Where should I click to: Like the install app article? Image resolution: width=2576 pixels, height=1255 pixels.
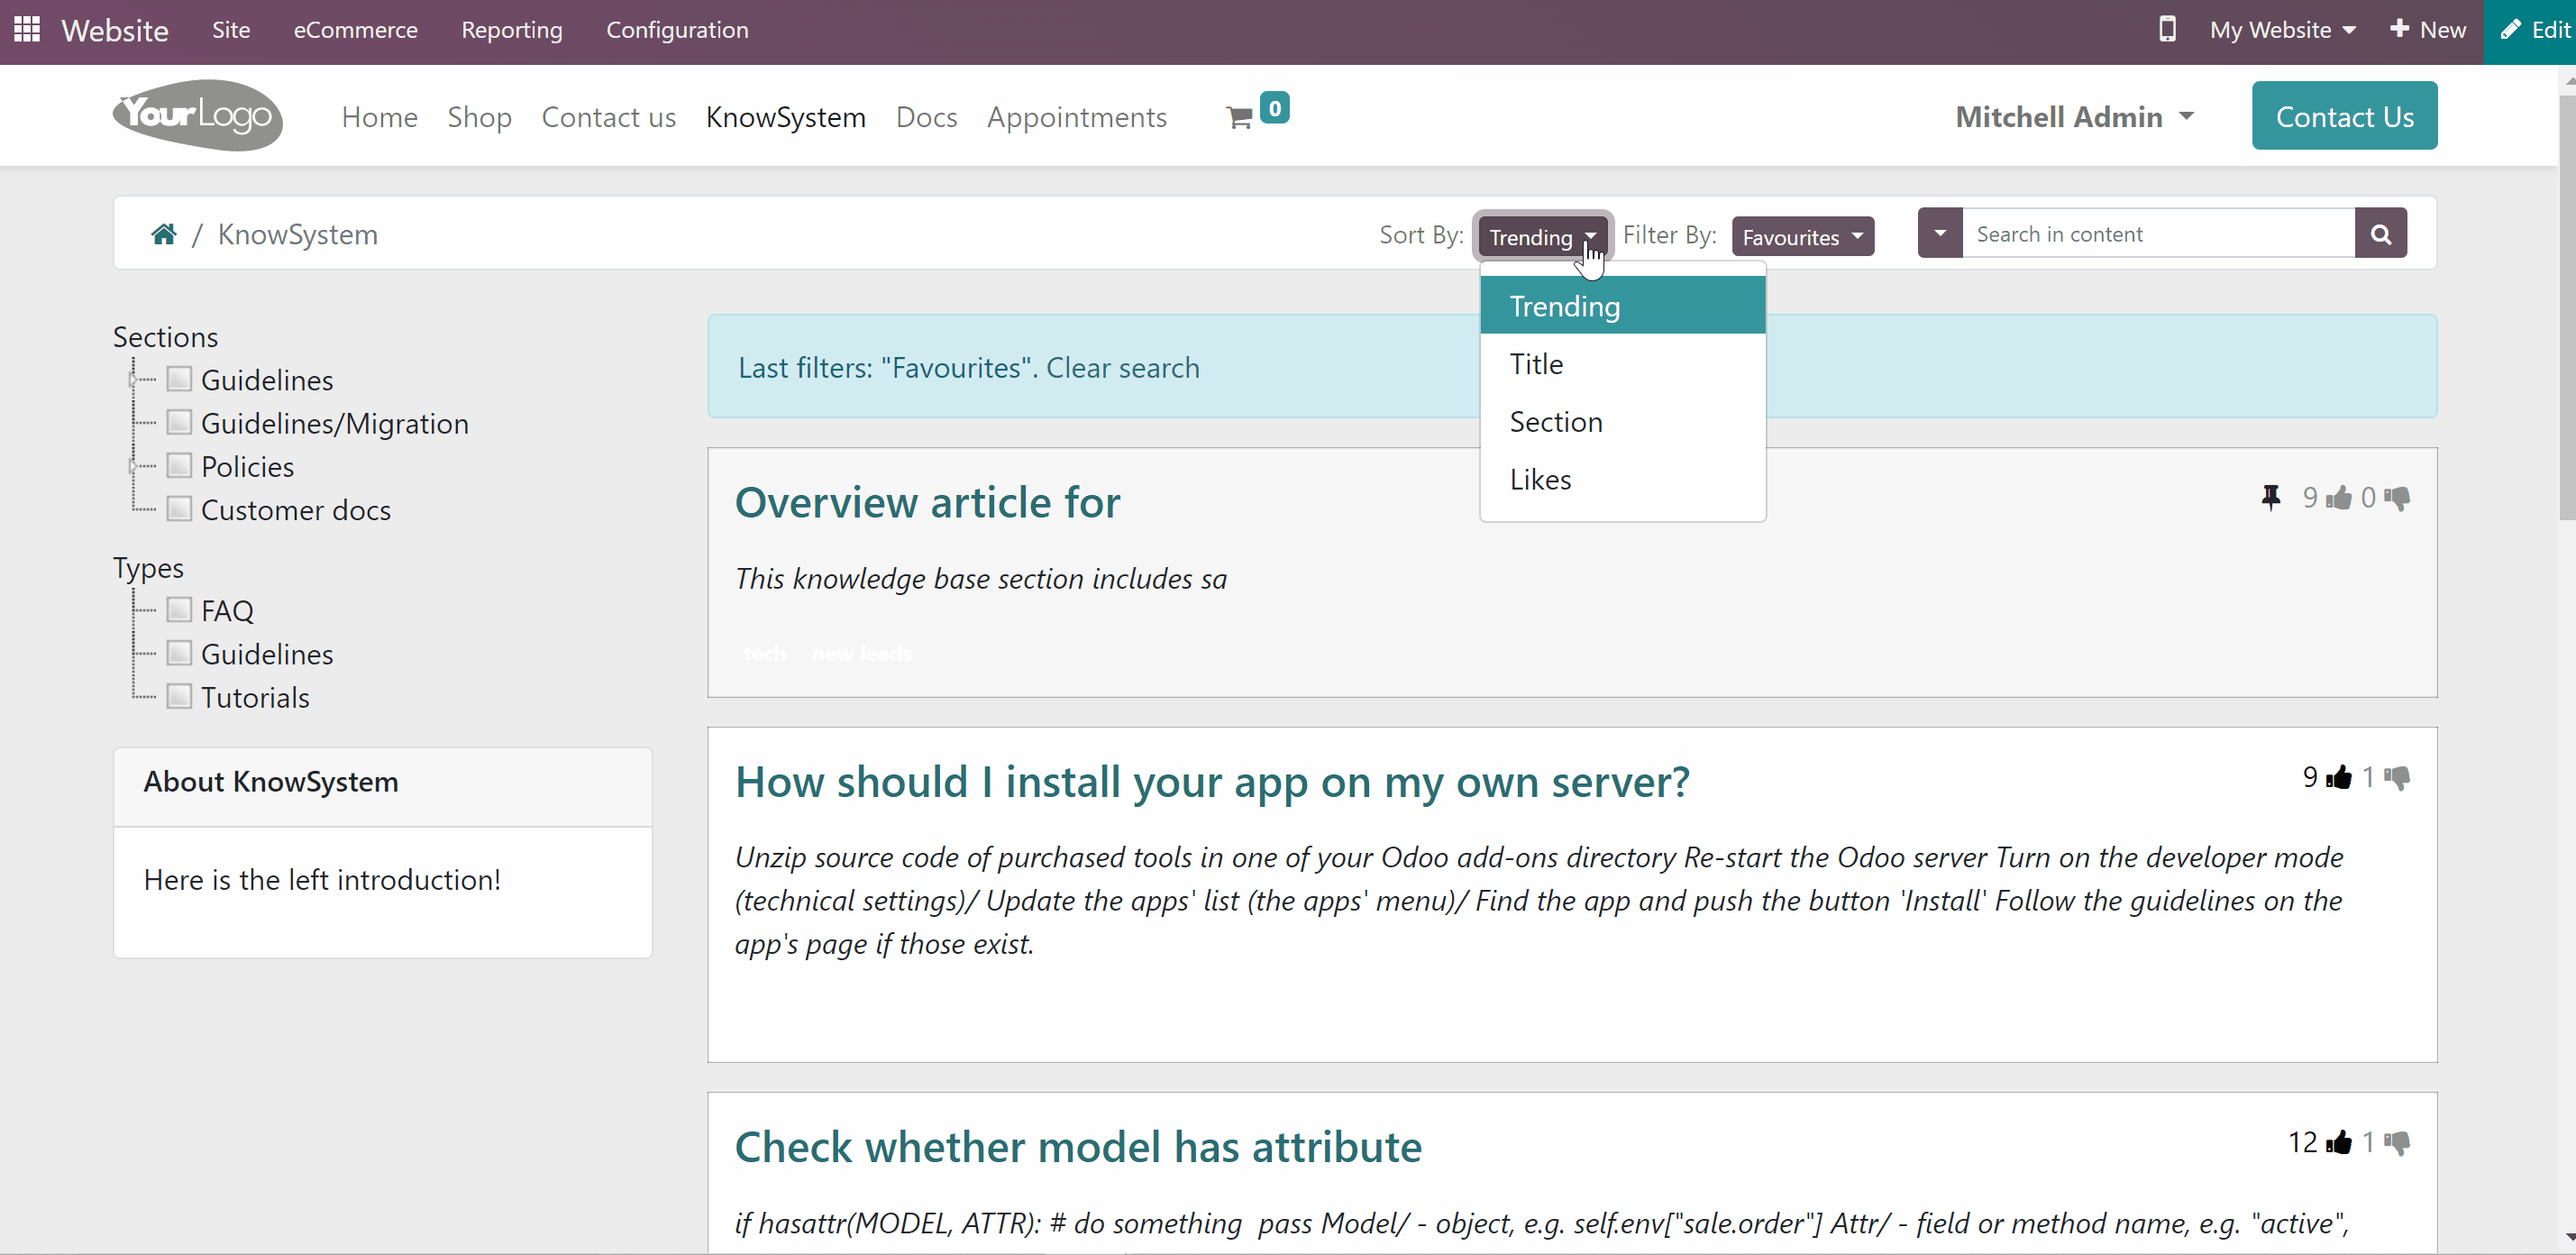click(x=2338, y=777)
